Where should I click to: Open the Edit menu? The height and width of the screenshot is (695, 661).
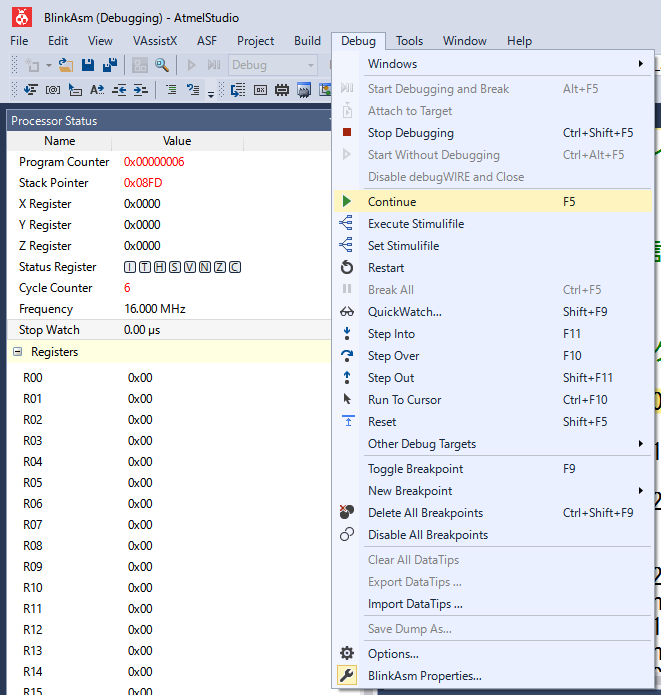click(58, 41)
